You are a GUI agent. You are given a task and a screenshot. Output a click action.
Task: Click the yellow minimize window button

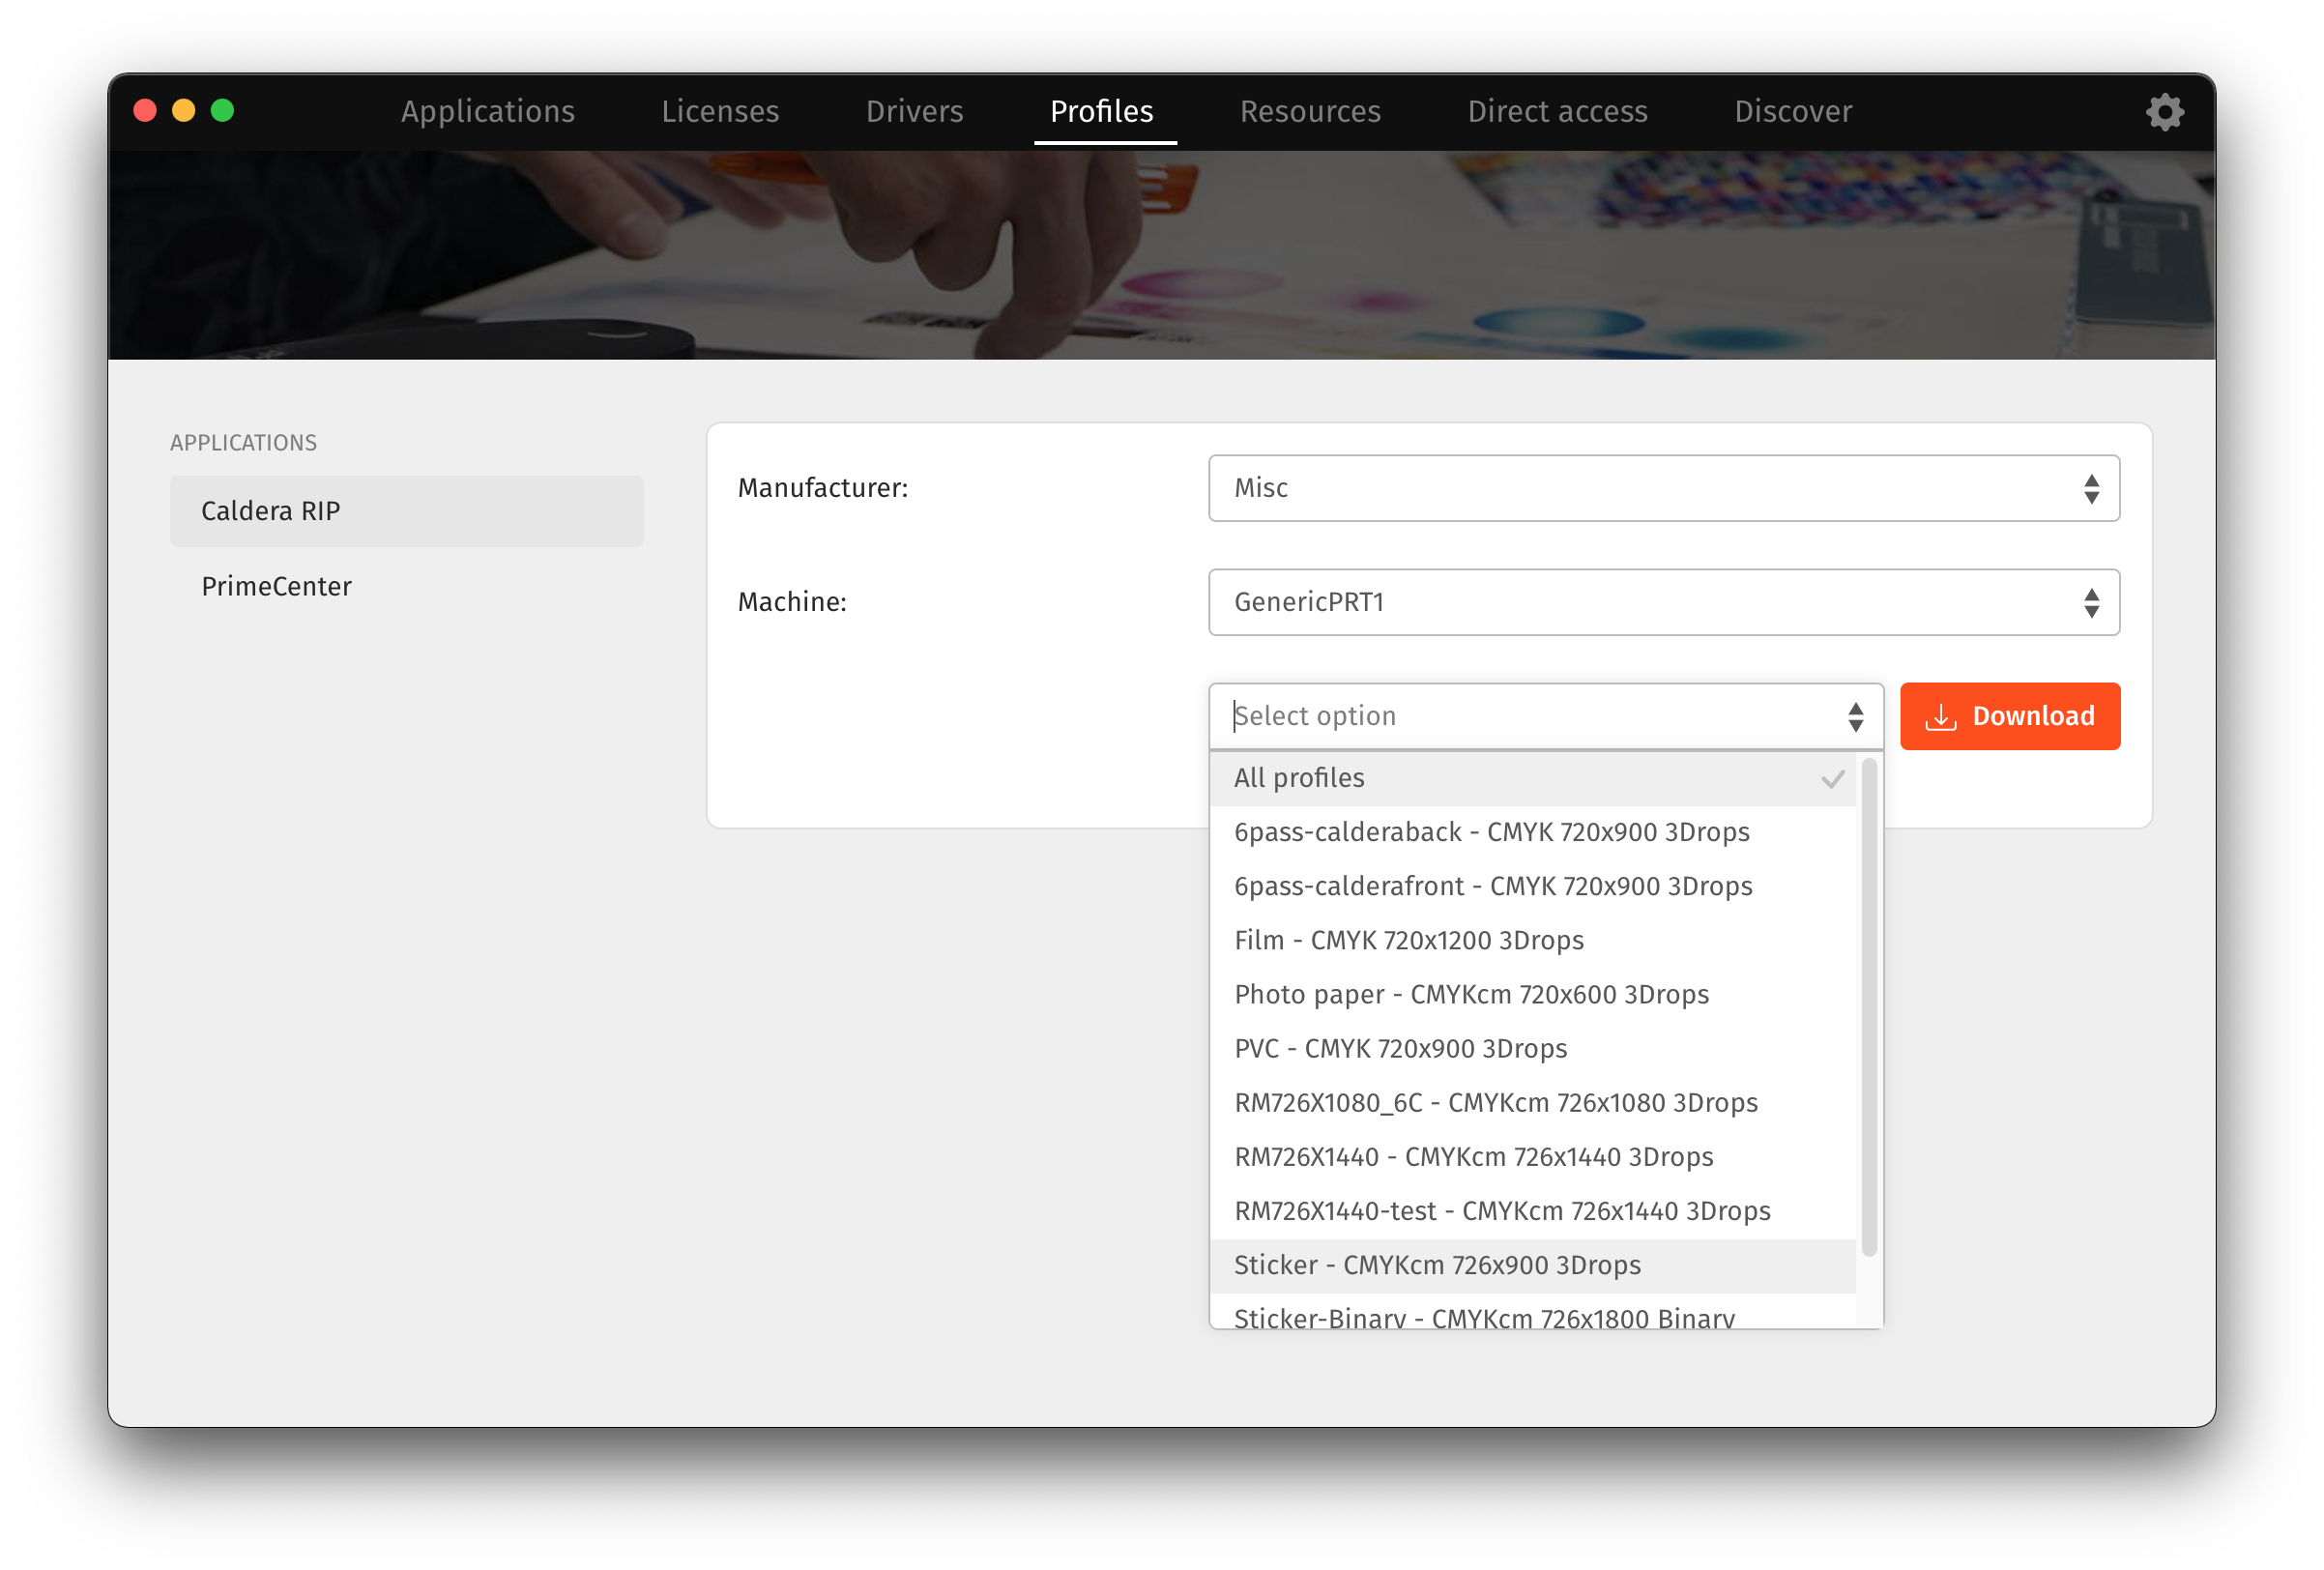[x=184, y=110]
